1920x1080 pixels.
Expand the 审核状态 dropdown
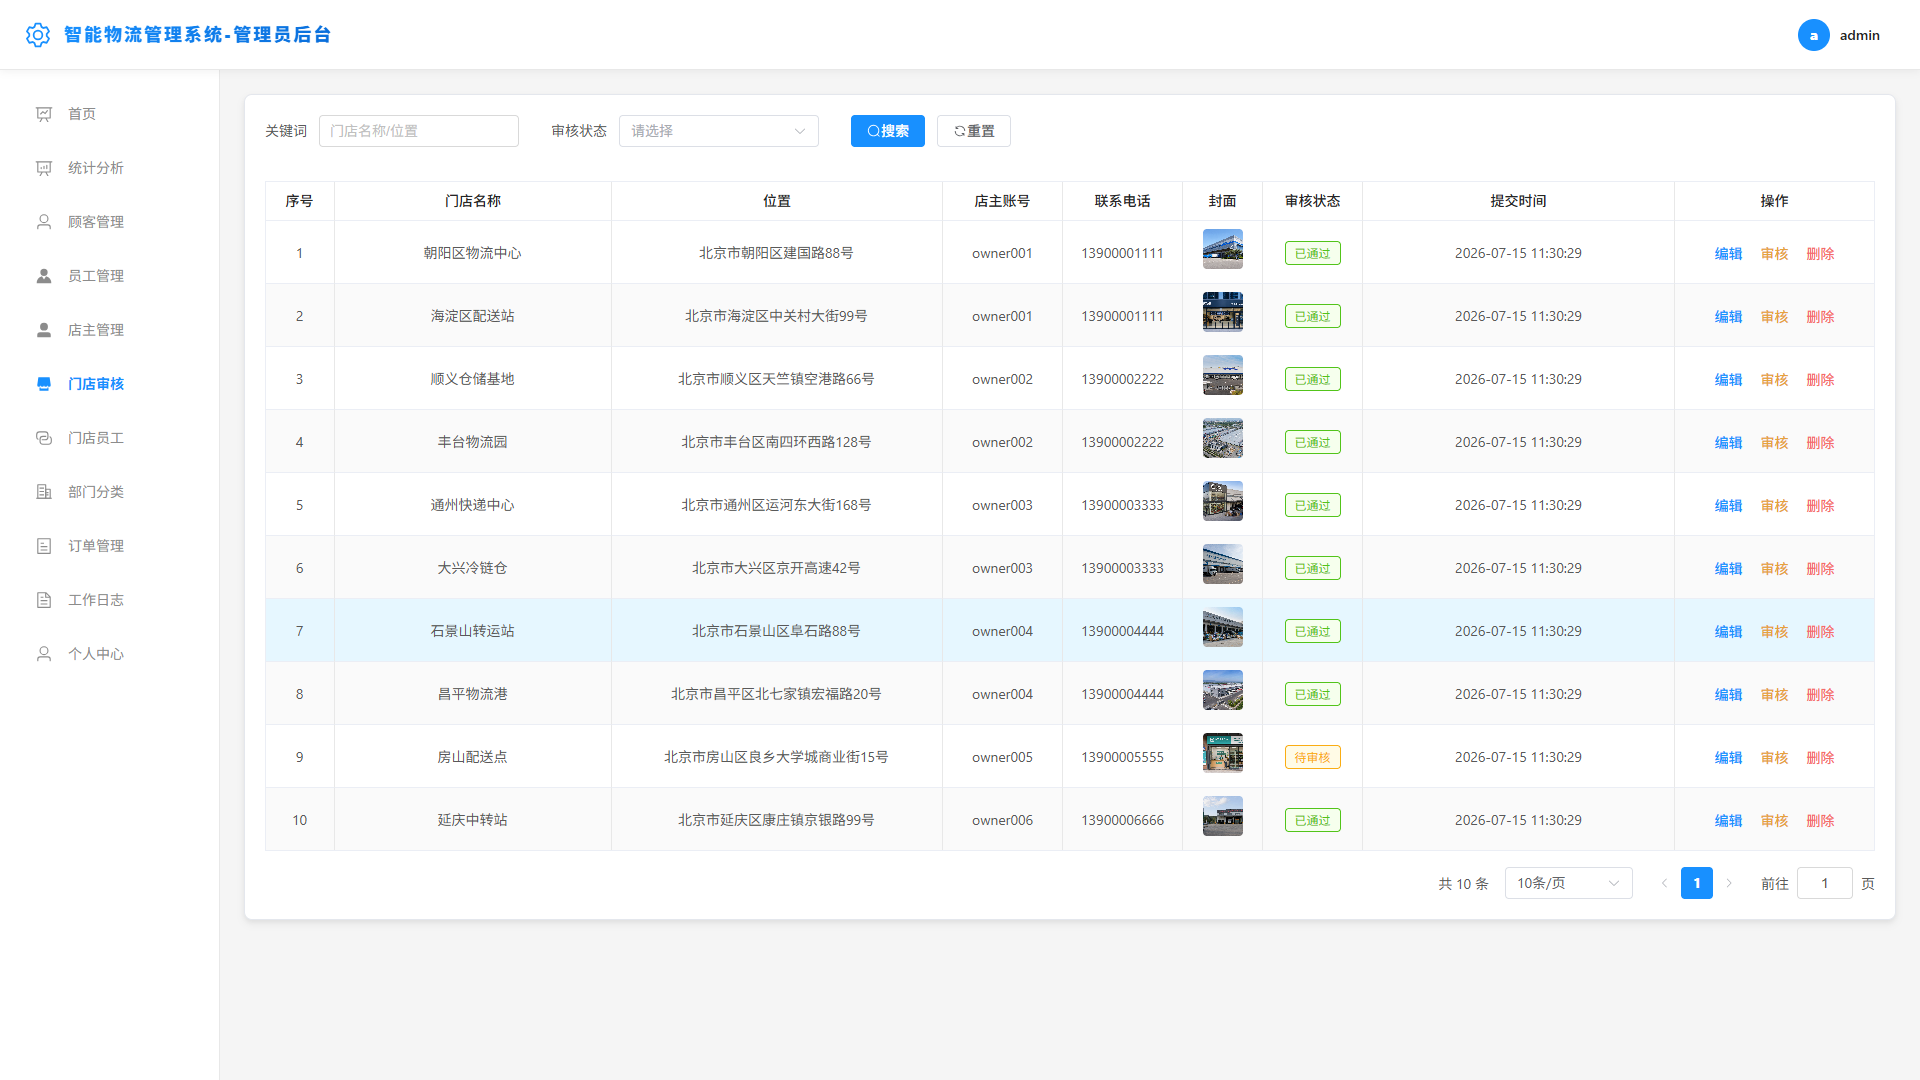click(719, 131)
